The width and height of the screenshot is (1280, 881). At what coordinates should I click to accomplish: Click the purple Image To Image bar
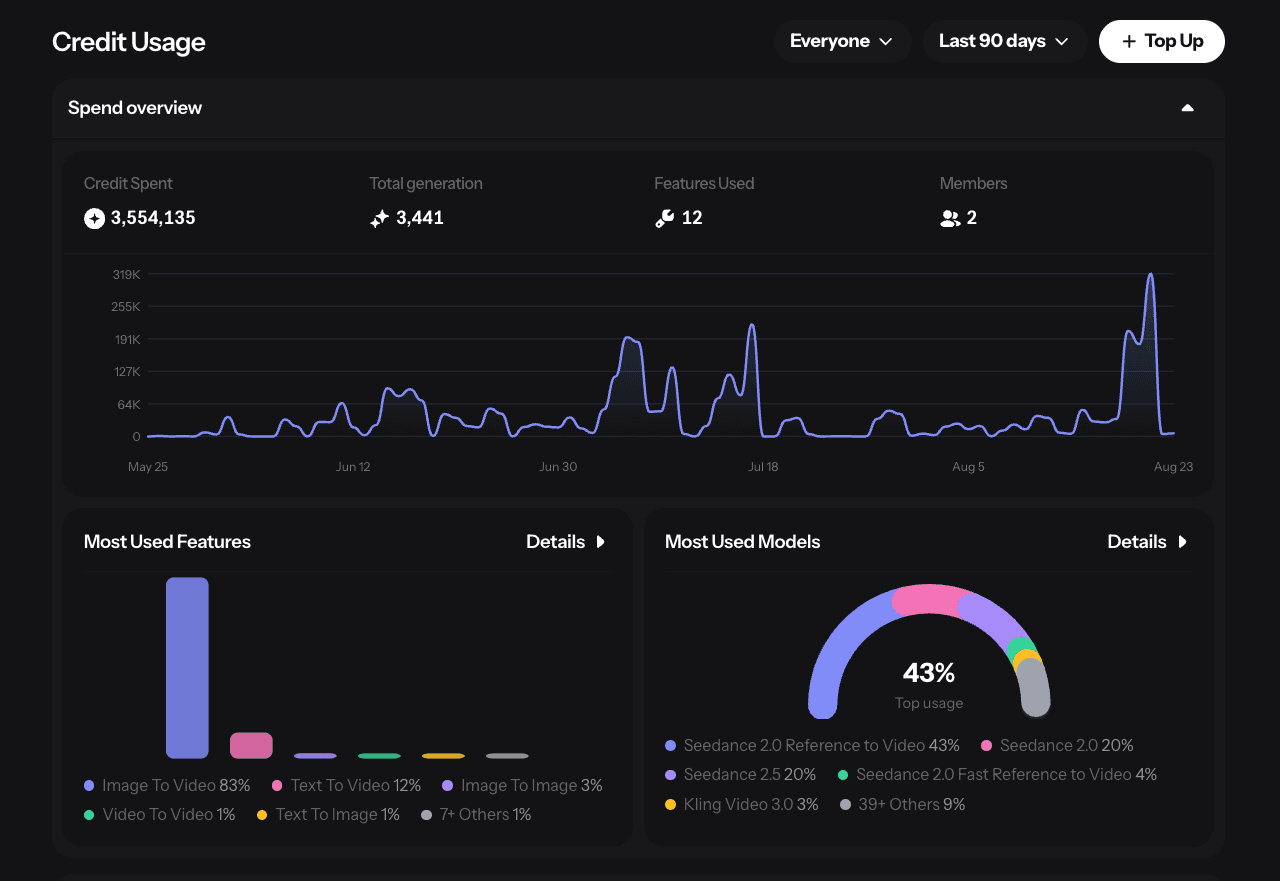(315, 756)
